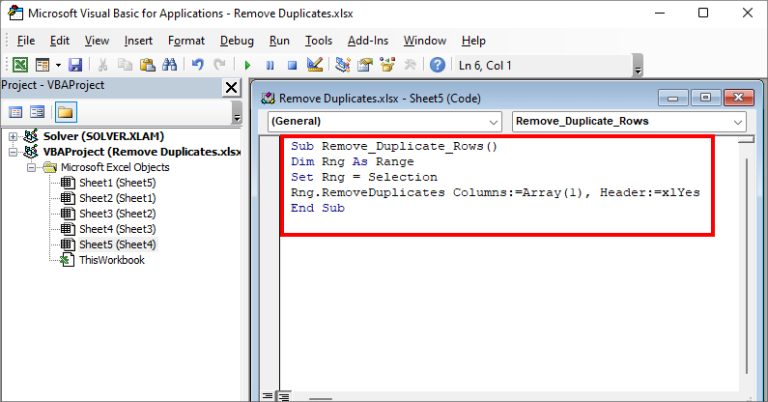Click the View Code icon in Project pane

click(x=16, y=113)
